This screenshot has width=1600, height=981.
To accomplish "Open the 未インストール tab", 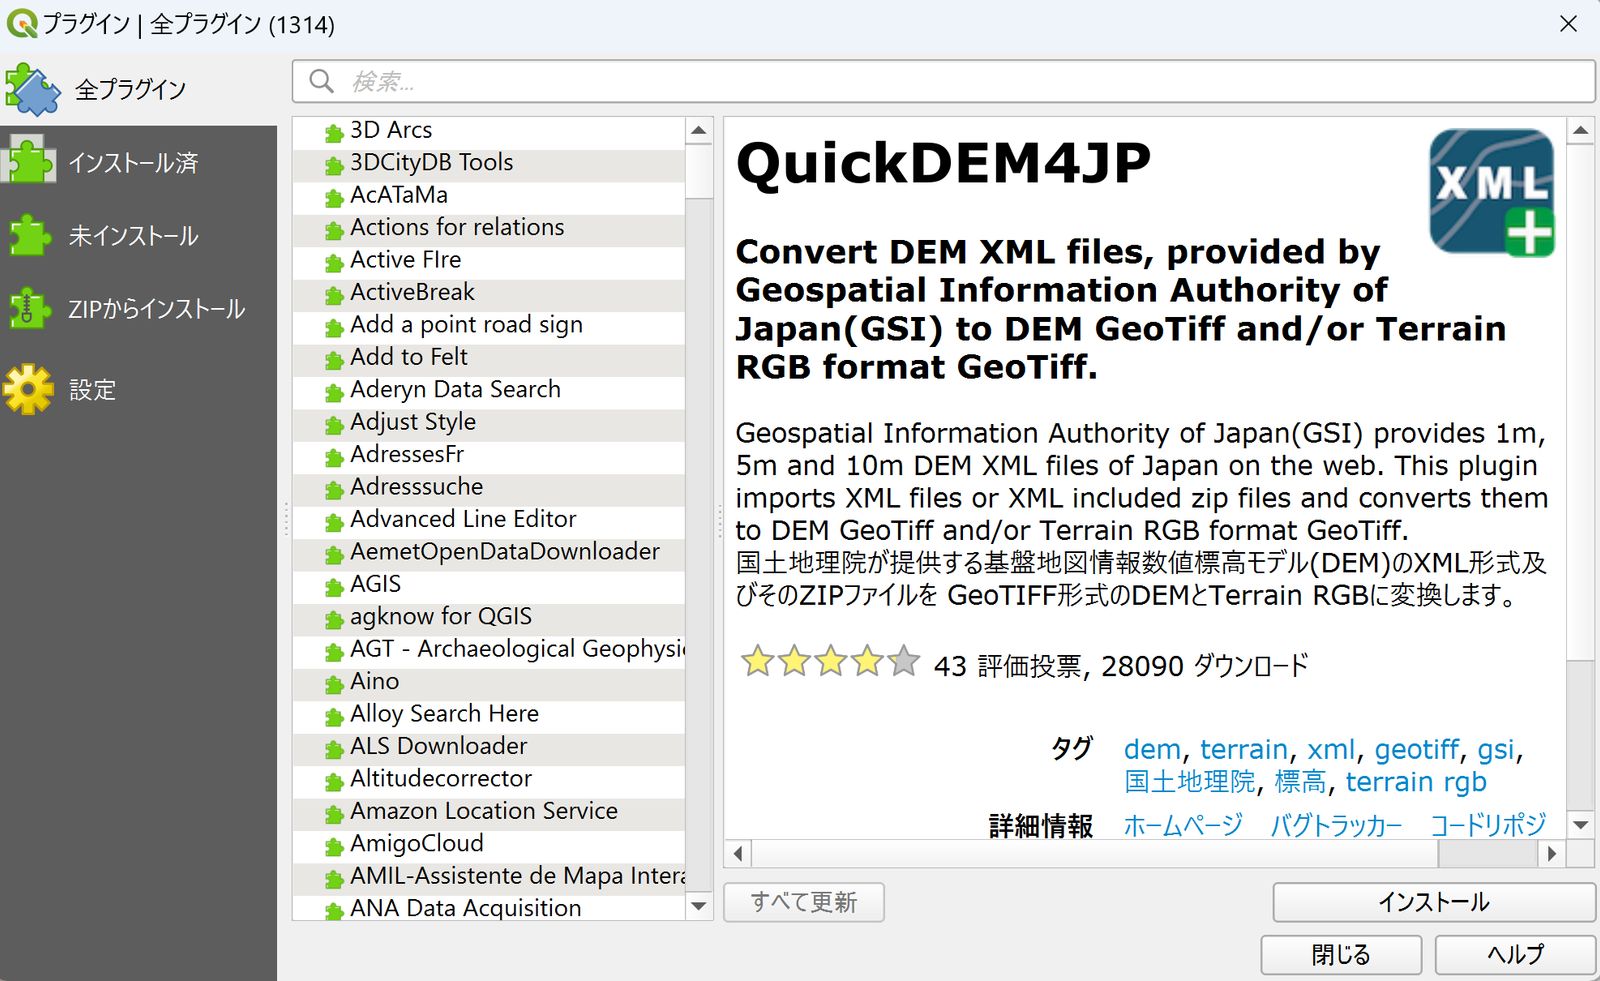I will click(x=138, y=236).
